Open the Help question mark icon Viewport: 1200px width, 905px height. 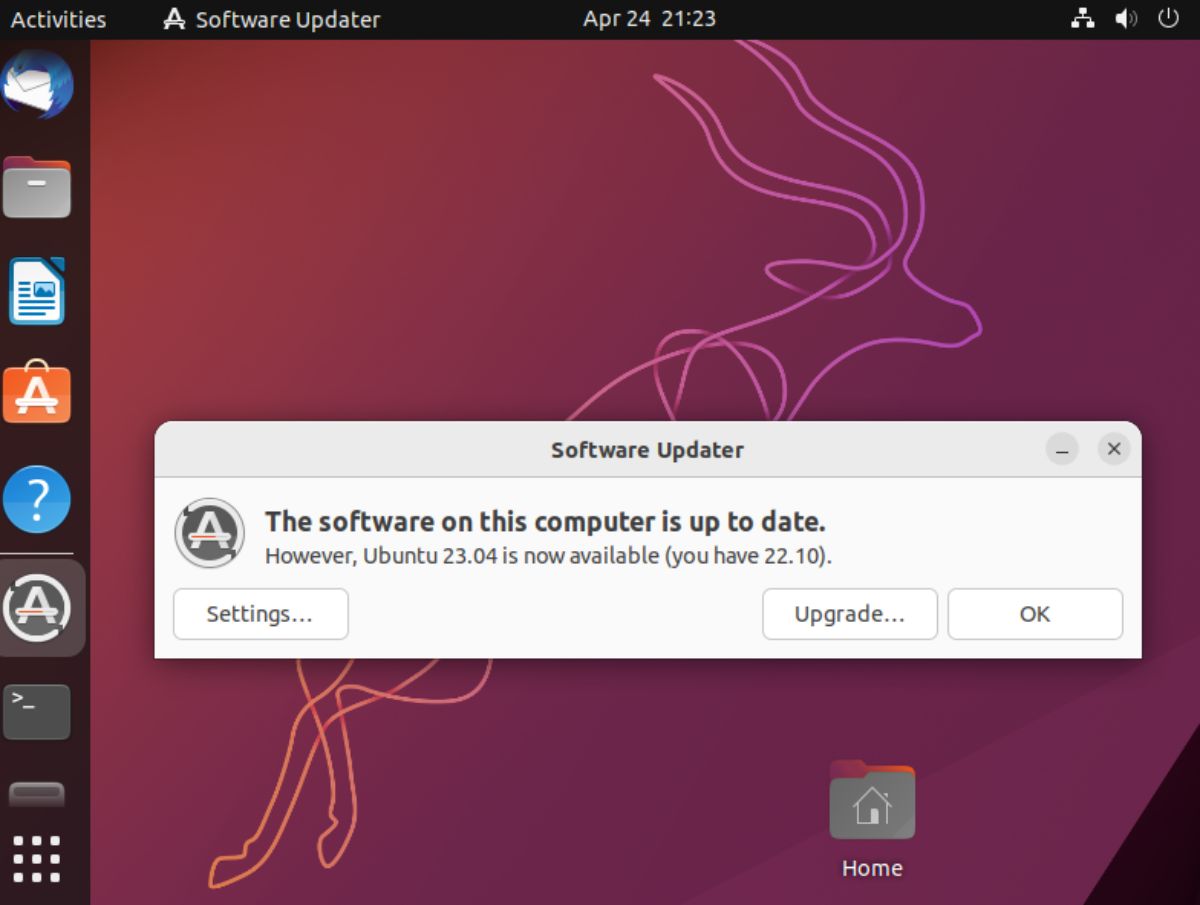point(37,499)
